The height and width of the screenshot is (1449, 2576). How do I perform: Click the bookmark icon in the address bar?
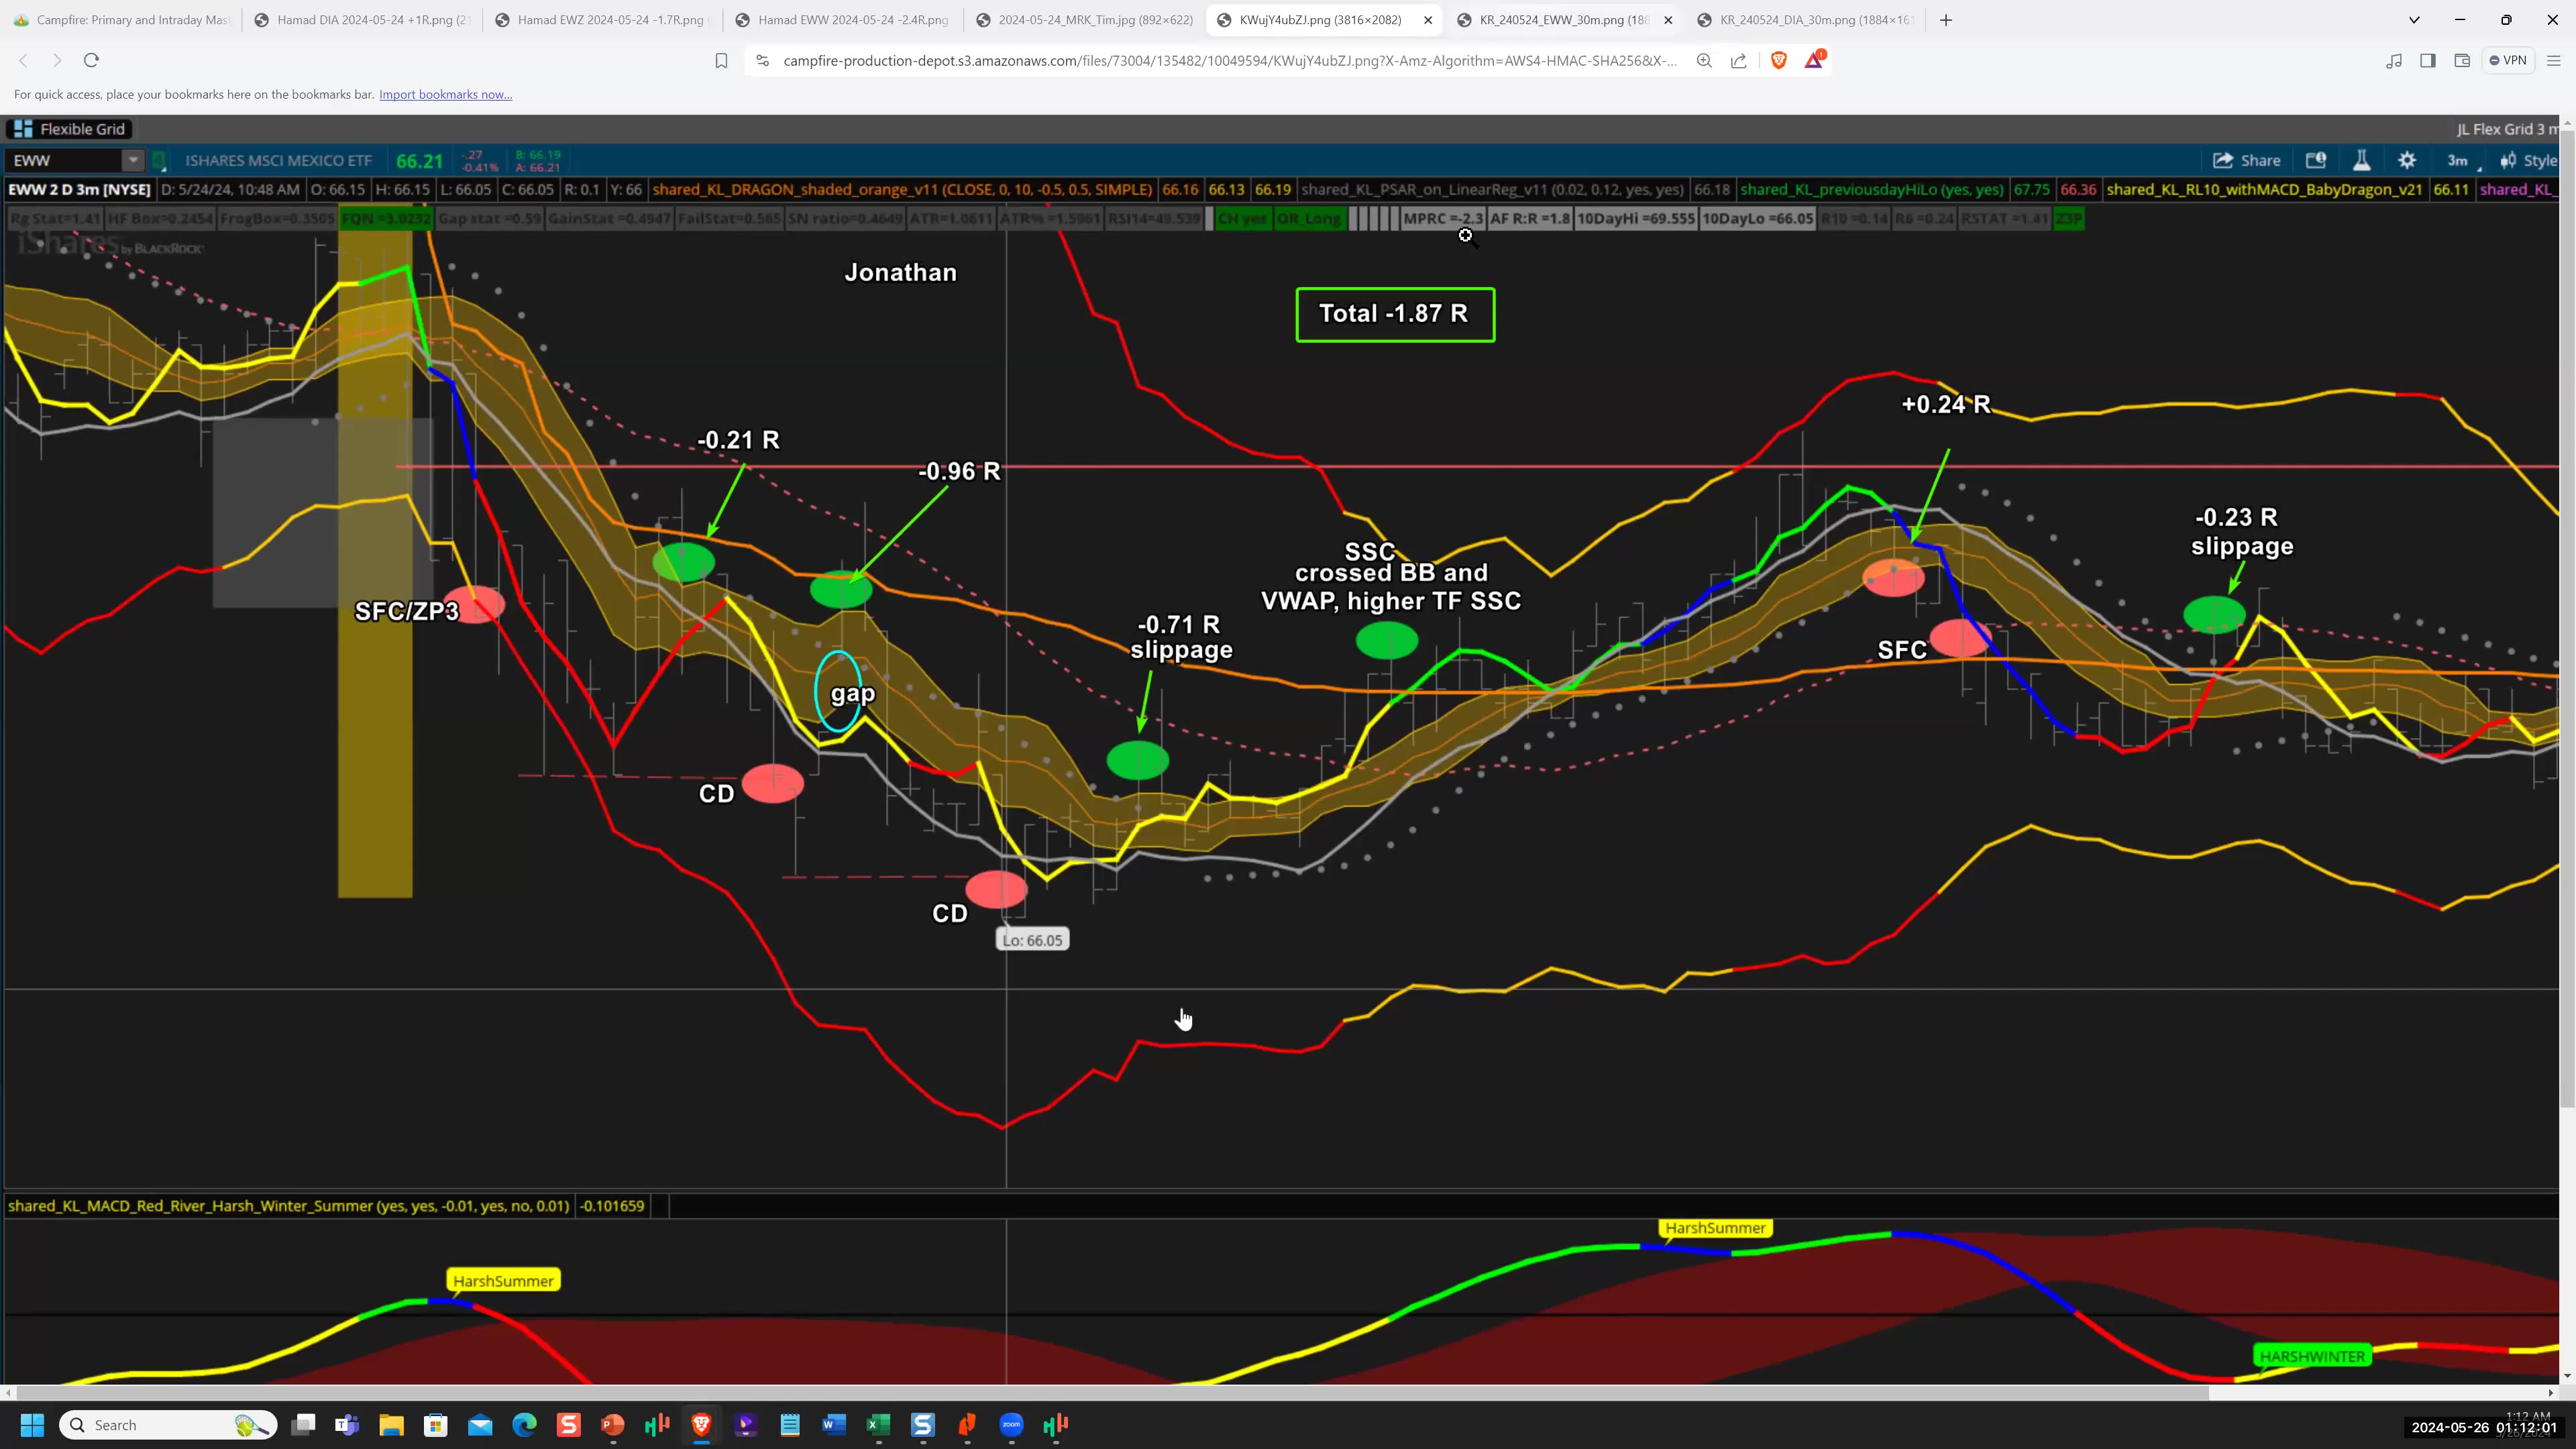(x=720, y=61)
